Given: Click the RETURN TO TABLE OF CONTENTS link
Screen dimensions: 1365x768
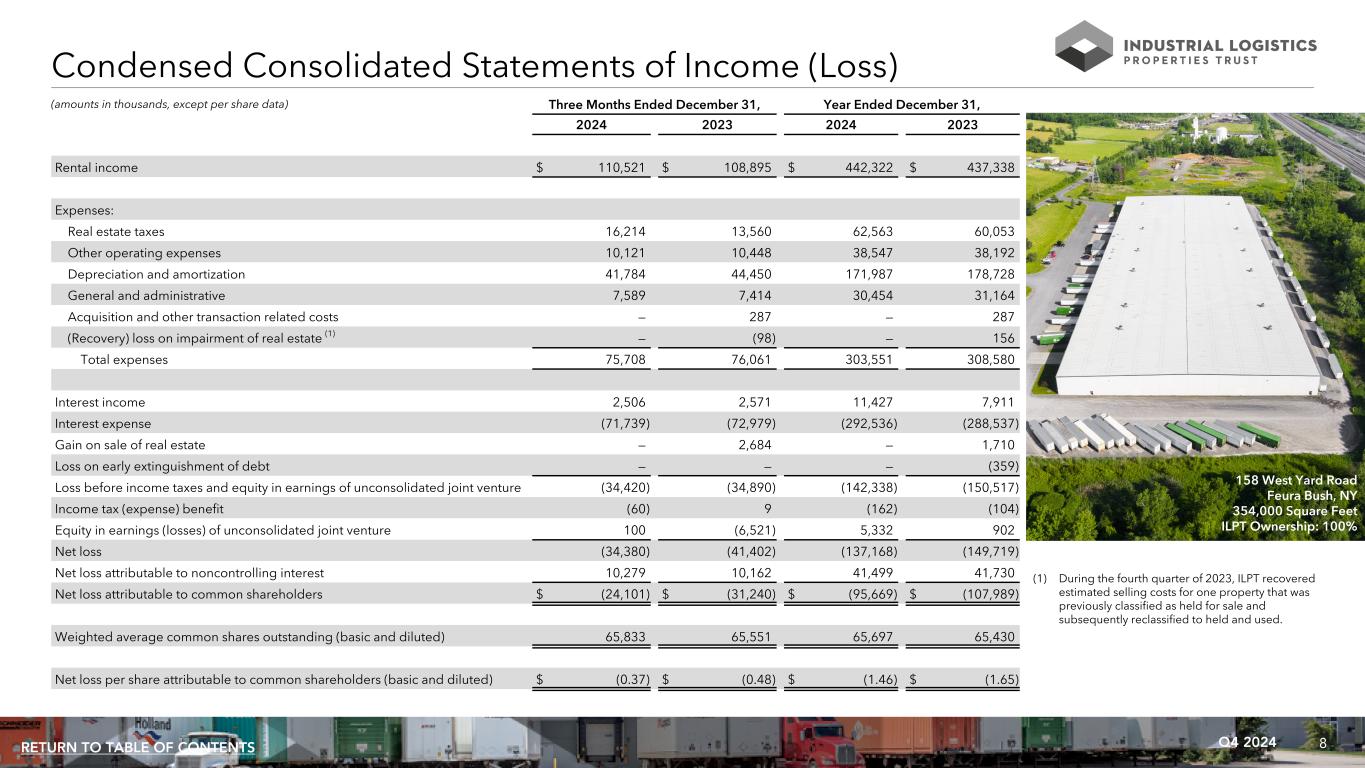Looking at the screenshot, I should 138,748.
